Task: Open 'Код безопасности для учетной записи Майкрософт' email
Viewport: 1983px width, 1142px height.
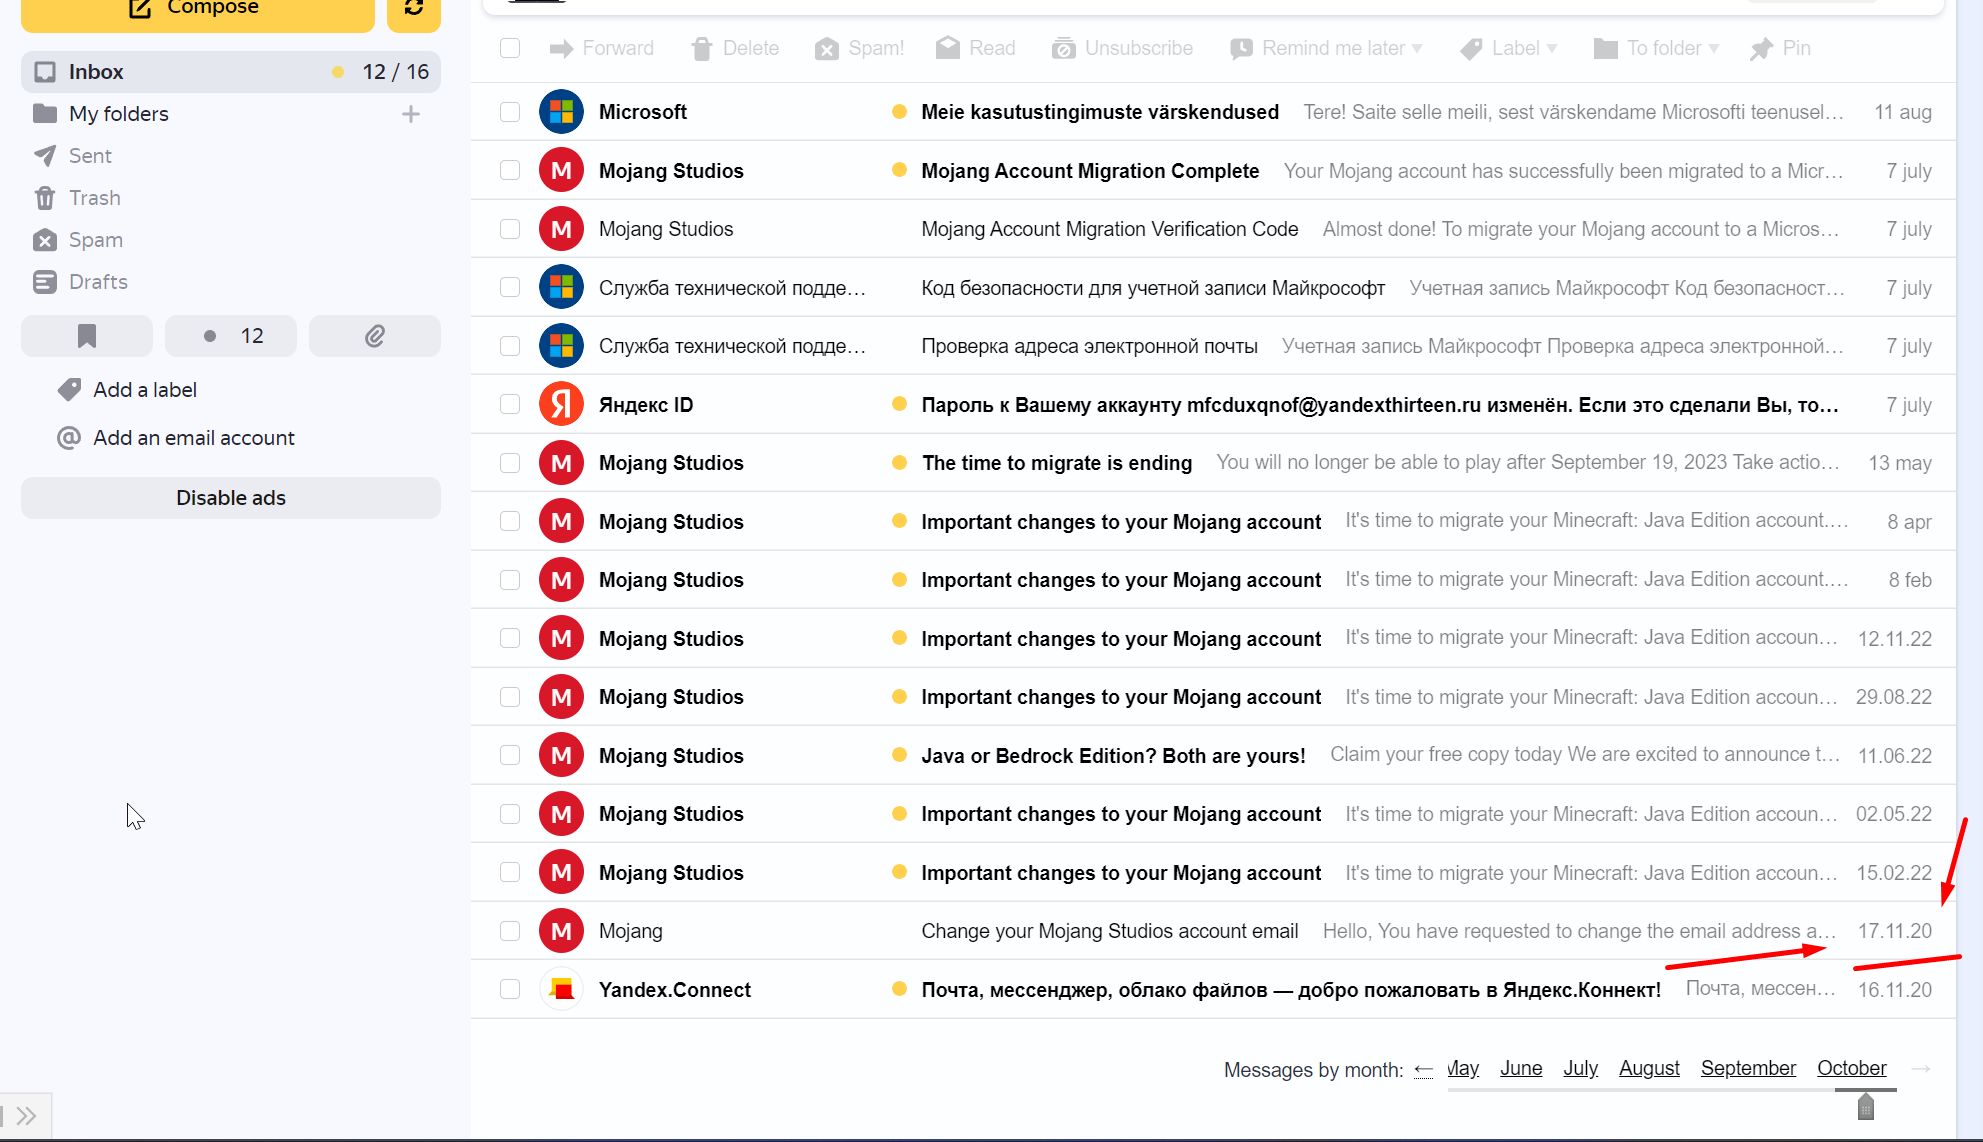Action: pos(1153,288)
